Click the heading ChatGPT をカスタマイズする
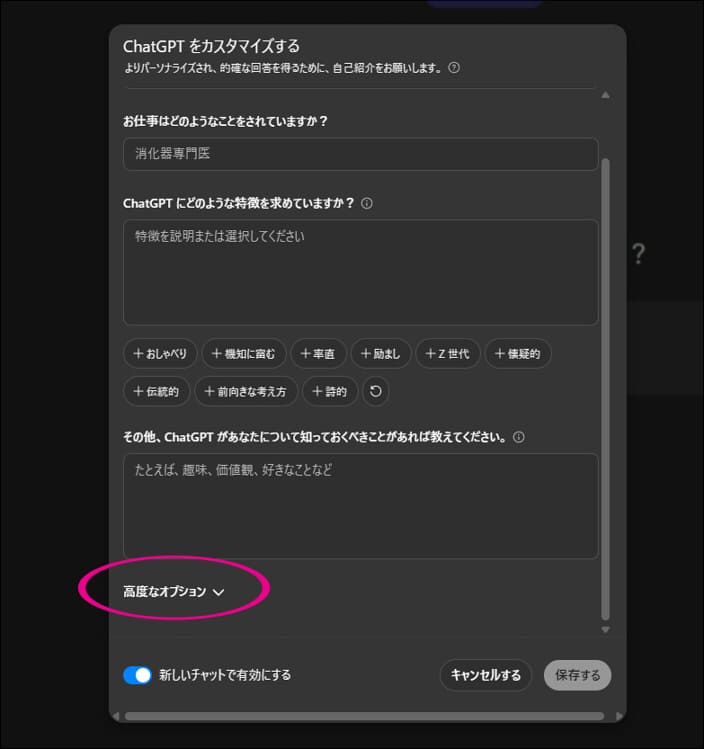Screen dimensions: 704x749 tap(211, 46)
